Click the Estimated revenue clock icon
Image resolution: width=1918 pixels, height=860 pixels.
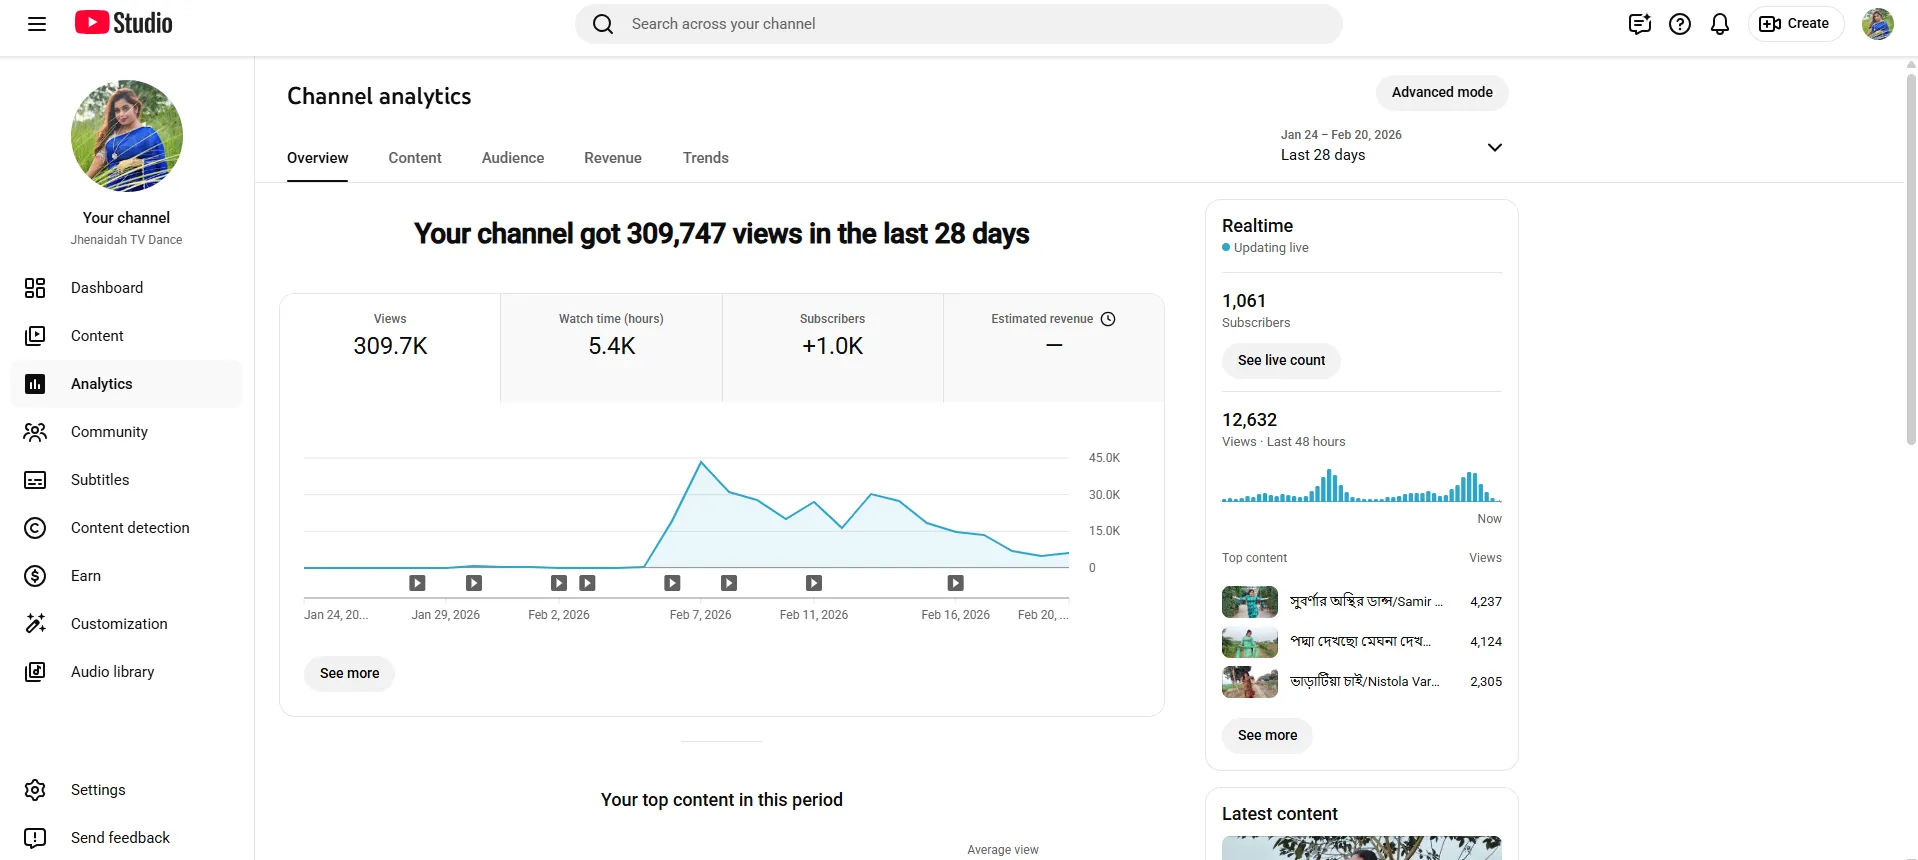click(x=1108, y=319)
